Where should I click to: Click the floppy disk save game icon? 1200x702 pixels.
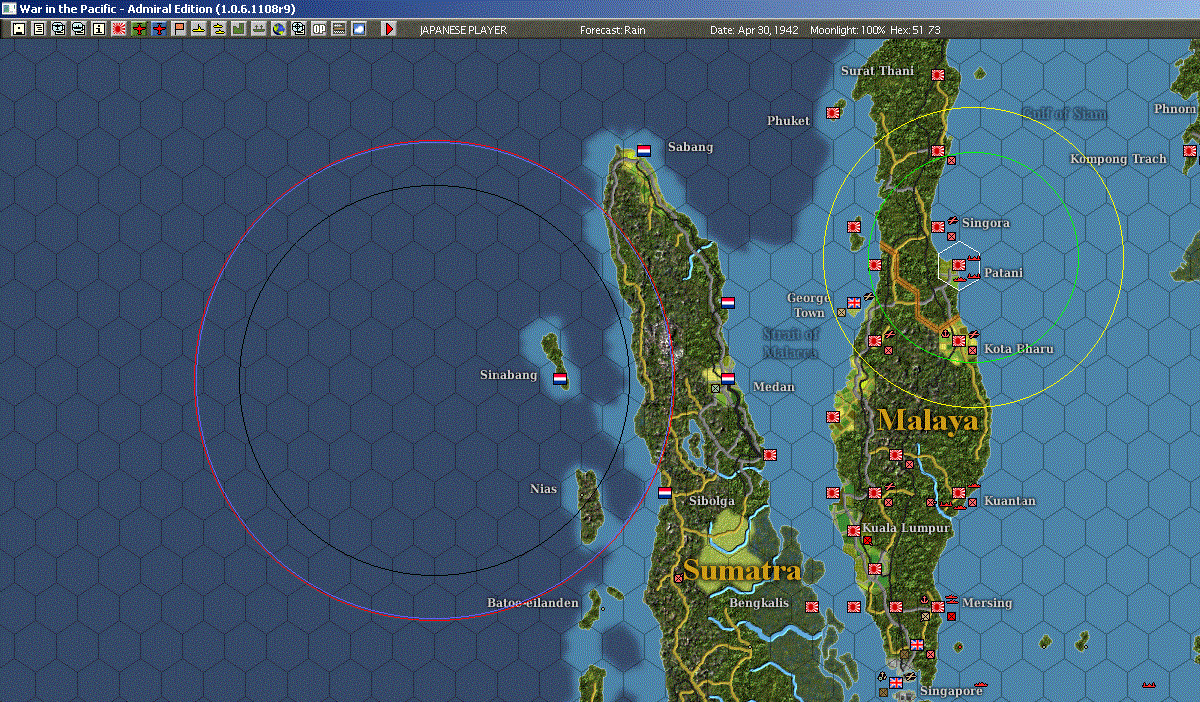point(18,29)
